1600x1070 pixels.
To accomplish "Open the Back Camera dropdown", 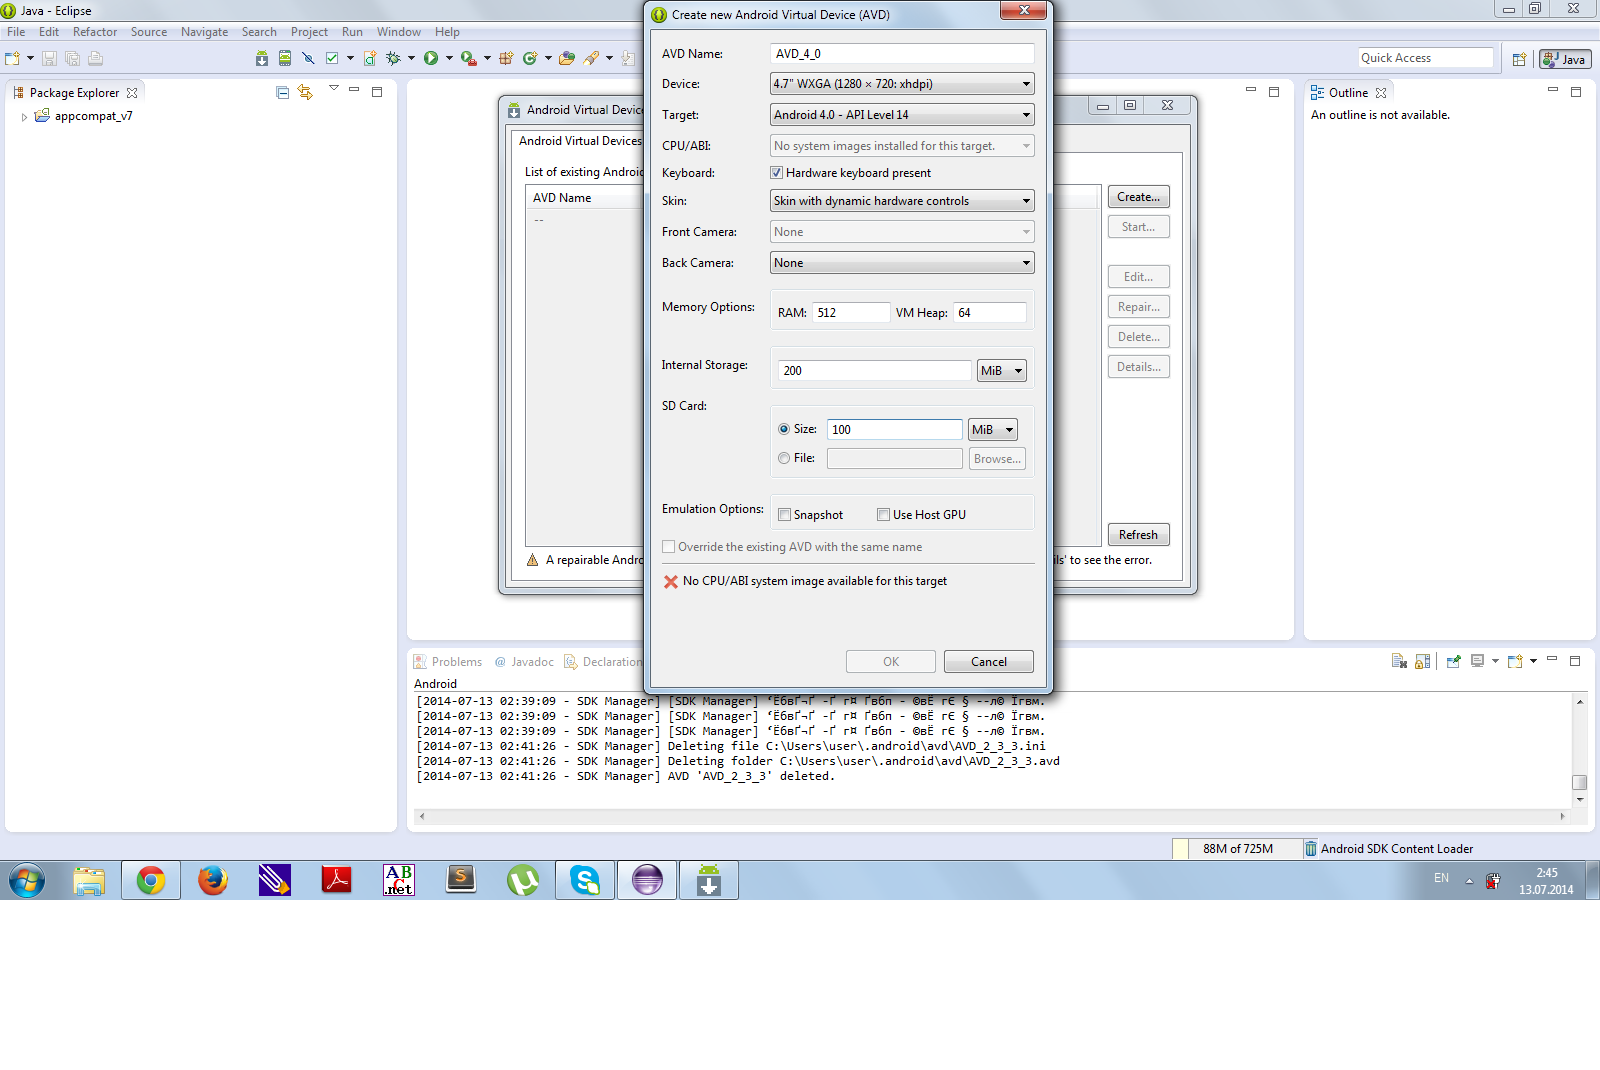I will coord(902,263).
